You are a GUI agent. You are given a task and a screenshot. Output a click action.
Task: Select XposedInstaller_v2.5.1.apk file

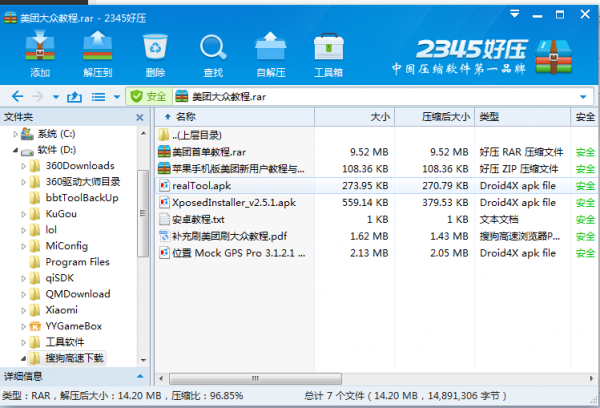pos(377,202)
